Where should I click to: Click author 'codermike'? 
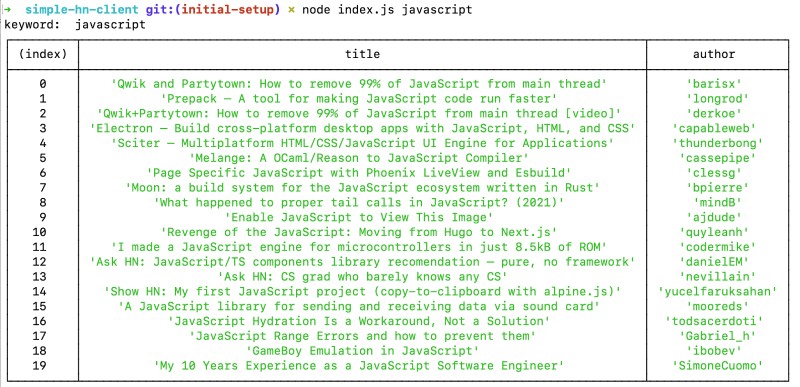pos(717,247)
